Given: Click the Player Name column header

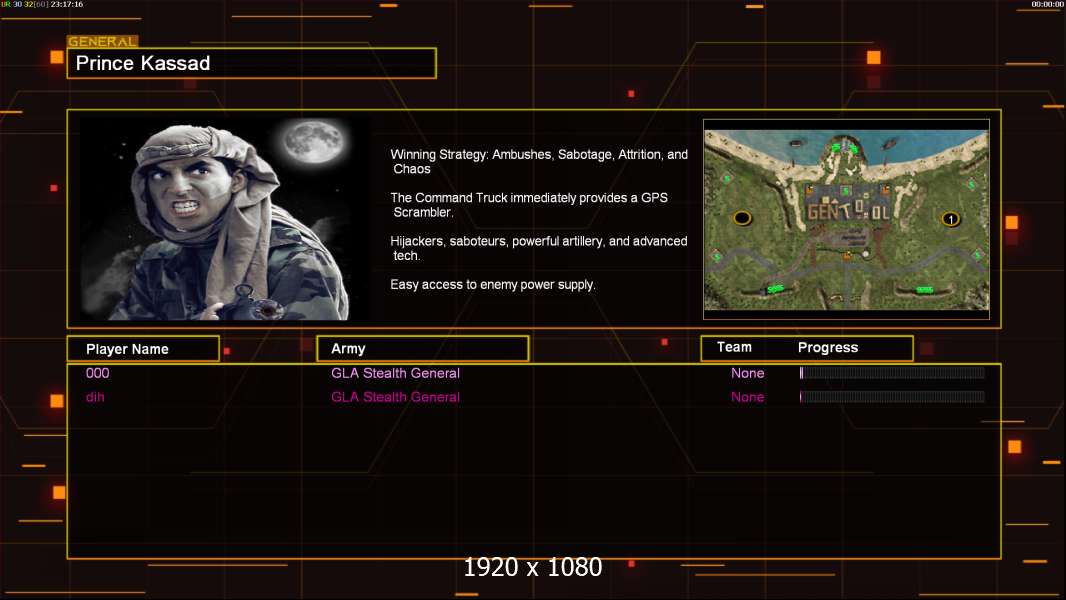Looking at the screenshot, I should point(143,349).
